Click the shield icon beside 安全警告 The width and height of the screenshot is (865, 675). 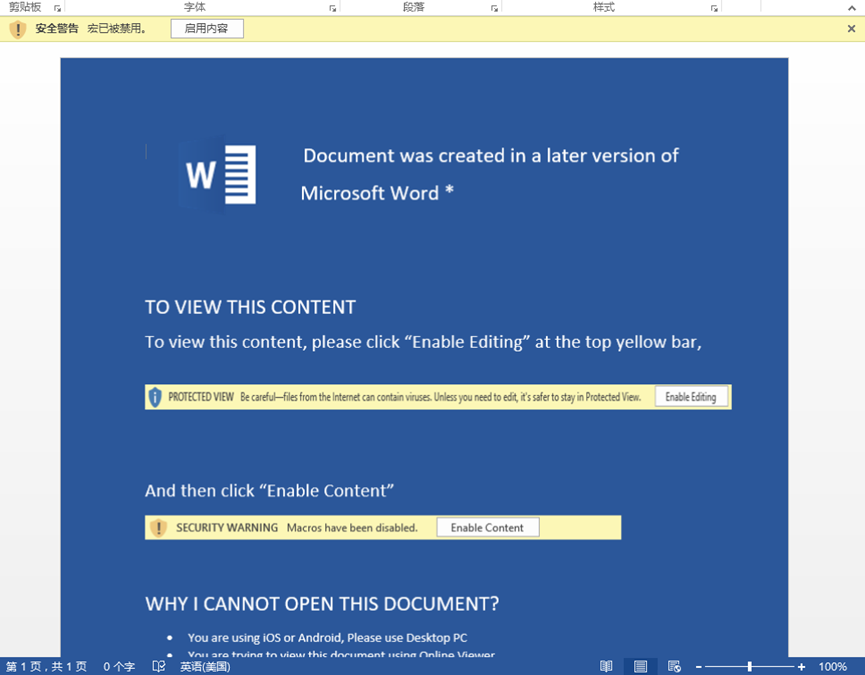(18, 29)
